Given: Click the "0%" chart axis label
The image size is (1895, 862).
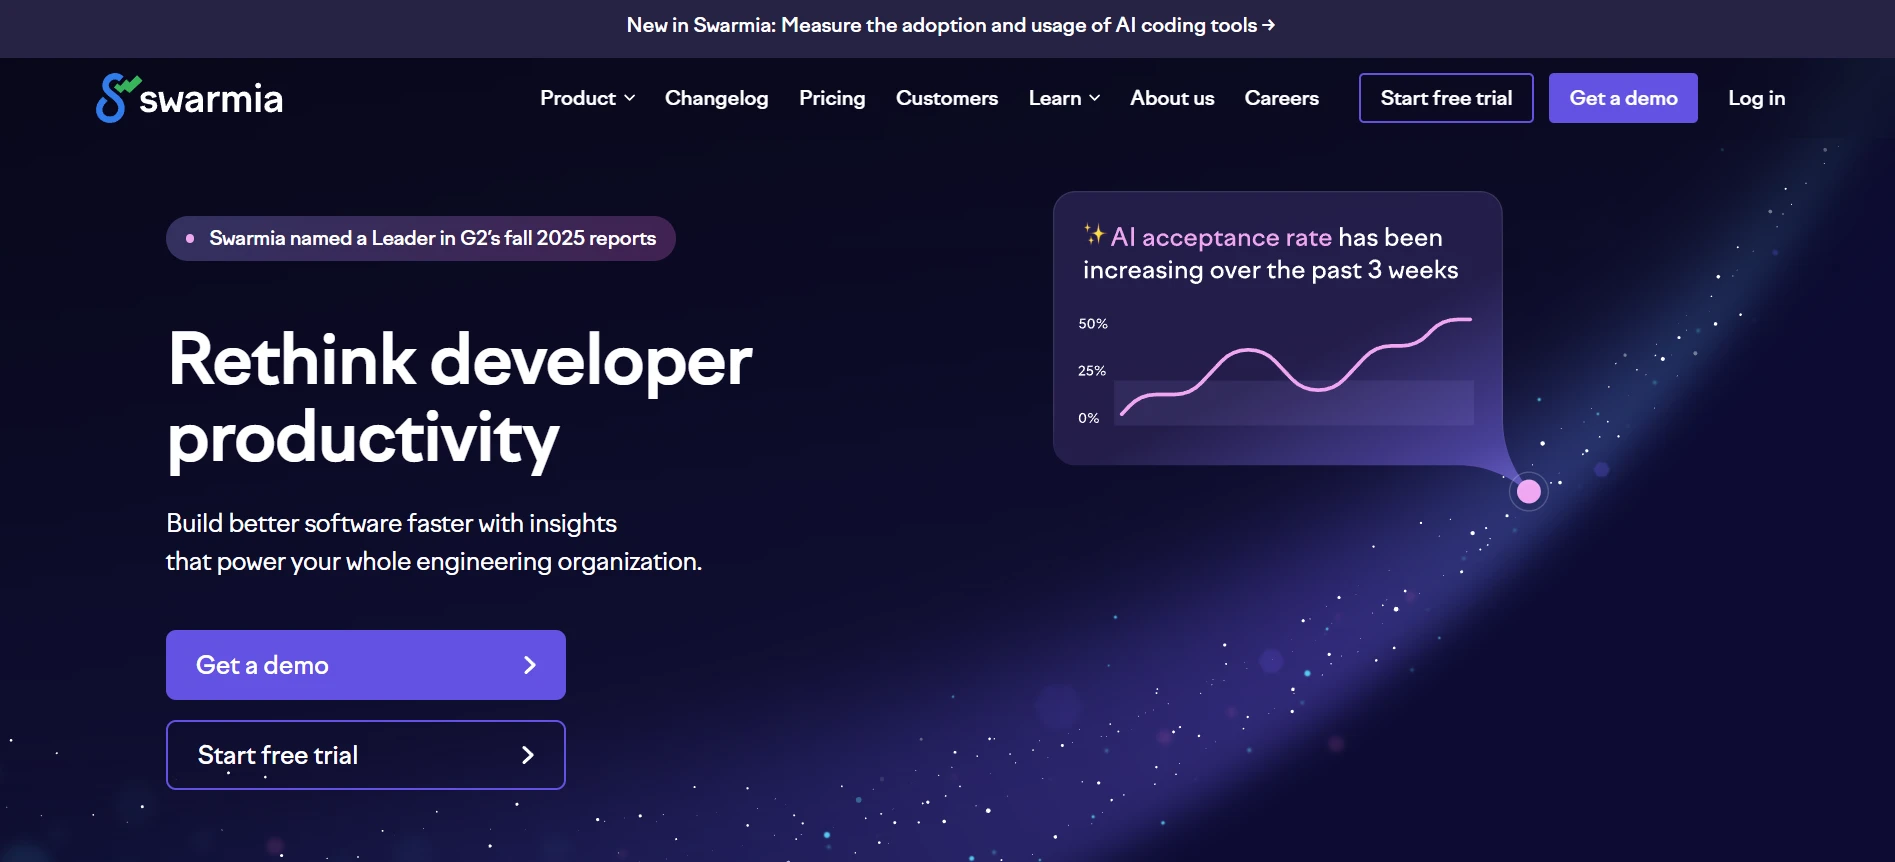Looking at the screenshot, I should coord(1089,418).
